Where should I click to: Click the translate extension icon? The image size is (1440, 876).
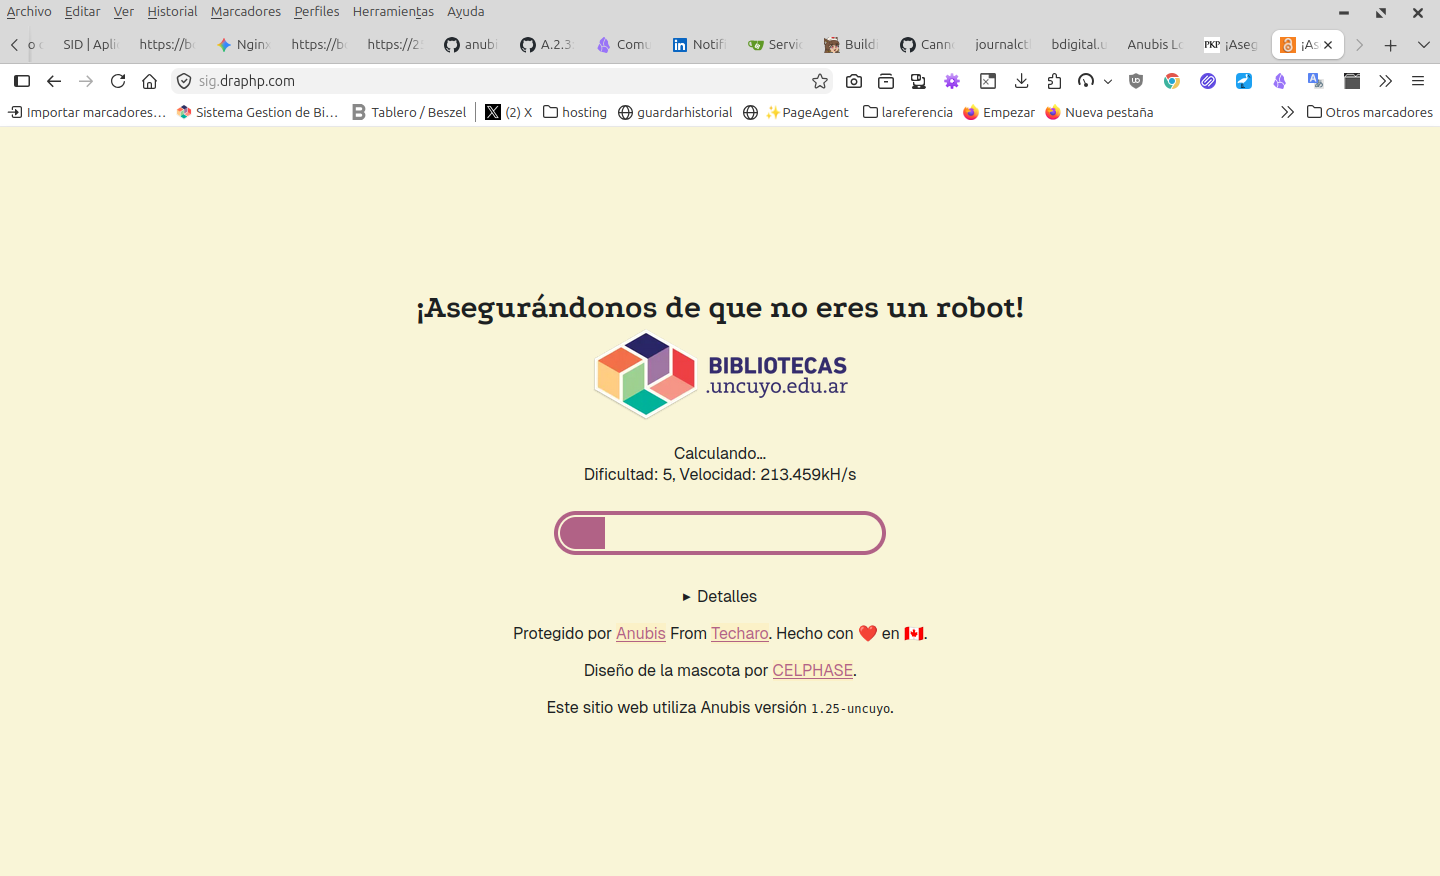[x=1316, y=81]
